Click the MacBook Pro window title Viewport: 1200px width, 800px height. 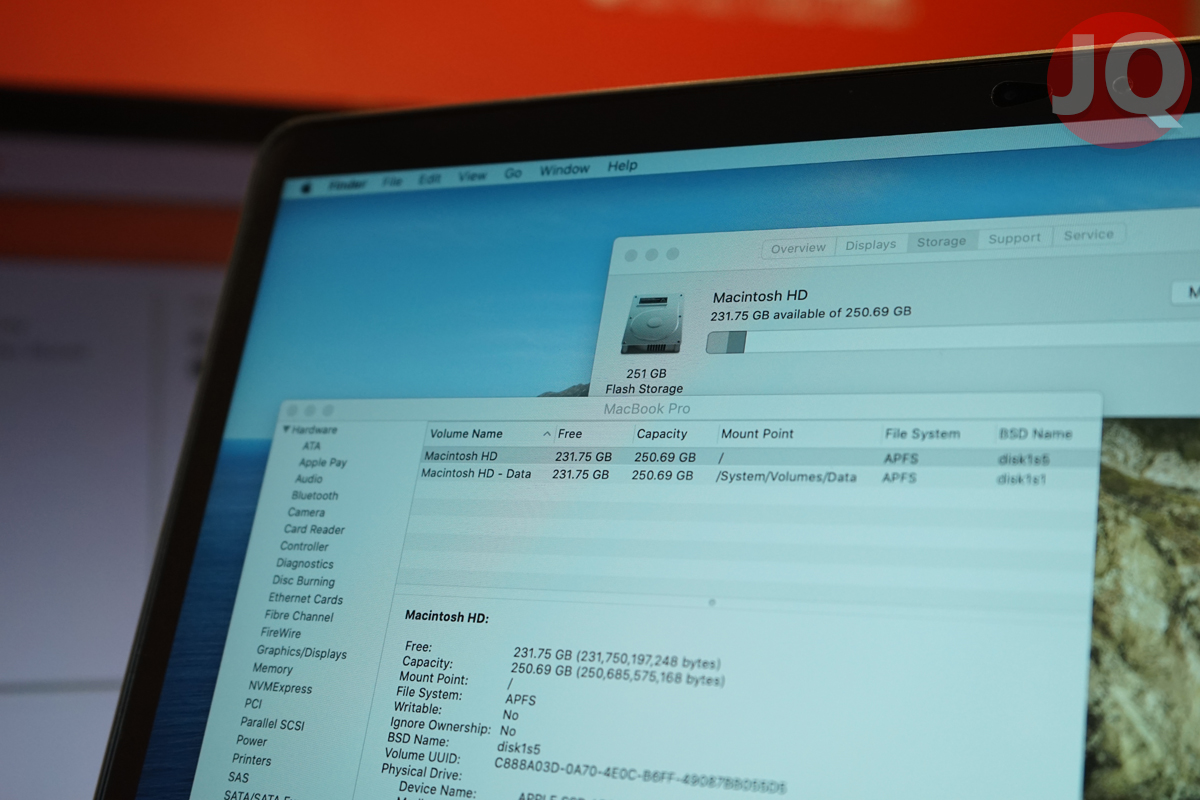[646, 409]
